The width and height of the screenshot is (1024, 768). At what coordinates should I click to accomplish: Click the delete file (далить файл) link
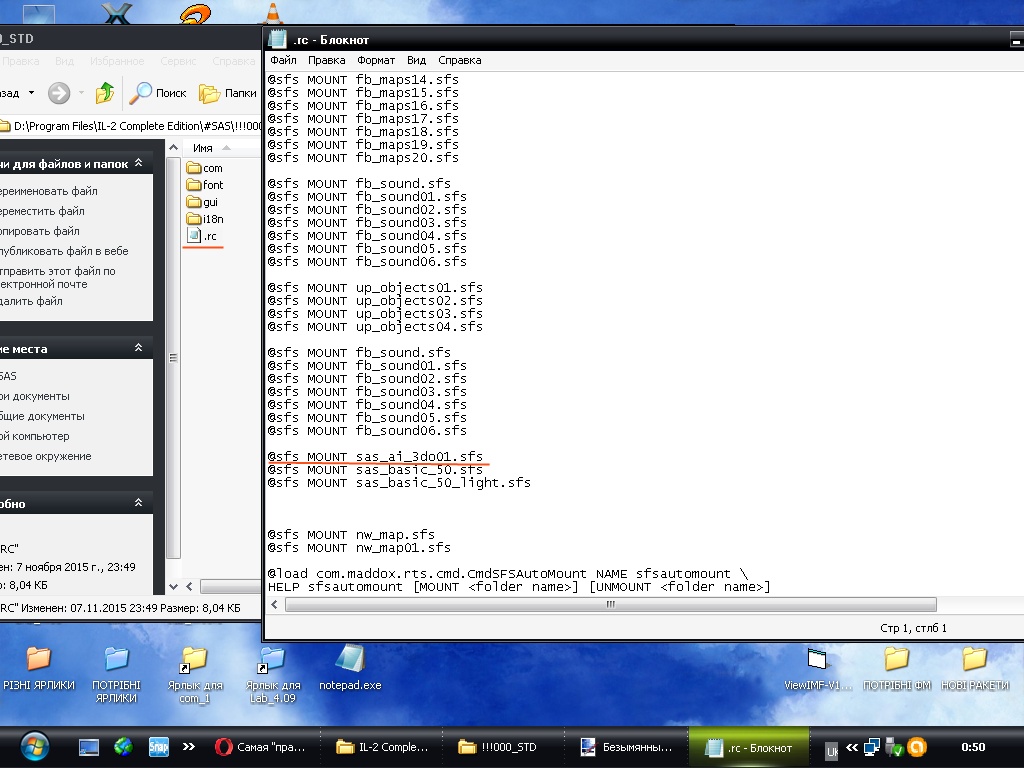(32, 301)
